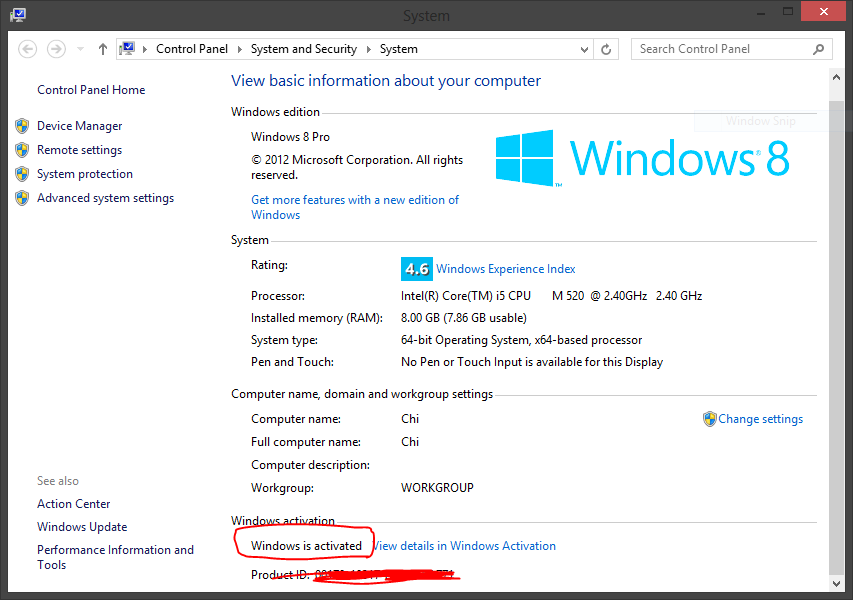This screenshot has width=853, height=600.
Task: Open address bar history dropdown
Action: (584, 50)
